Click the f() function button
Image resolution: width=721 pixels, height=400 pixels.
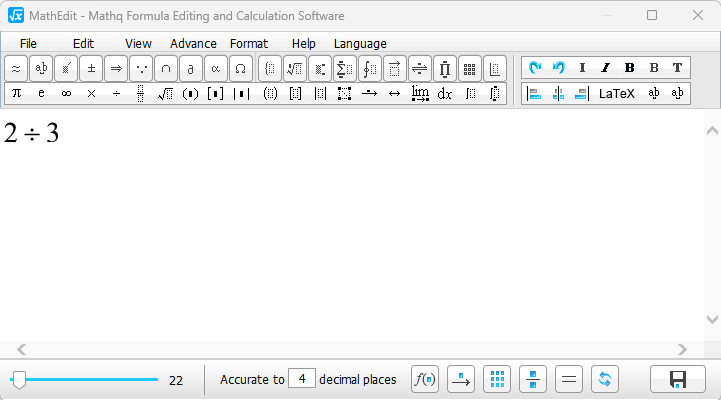tap(425, 379)
